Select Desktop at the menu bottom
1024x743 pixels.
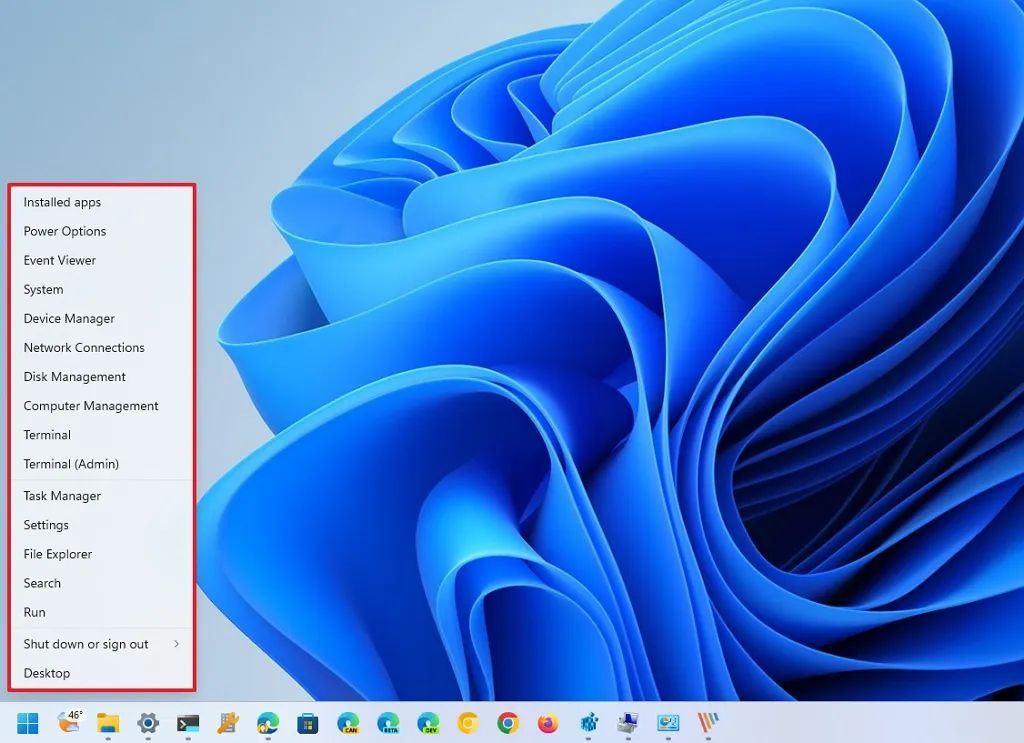(x=47, y=673)
